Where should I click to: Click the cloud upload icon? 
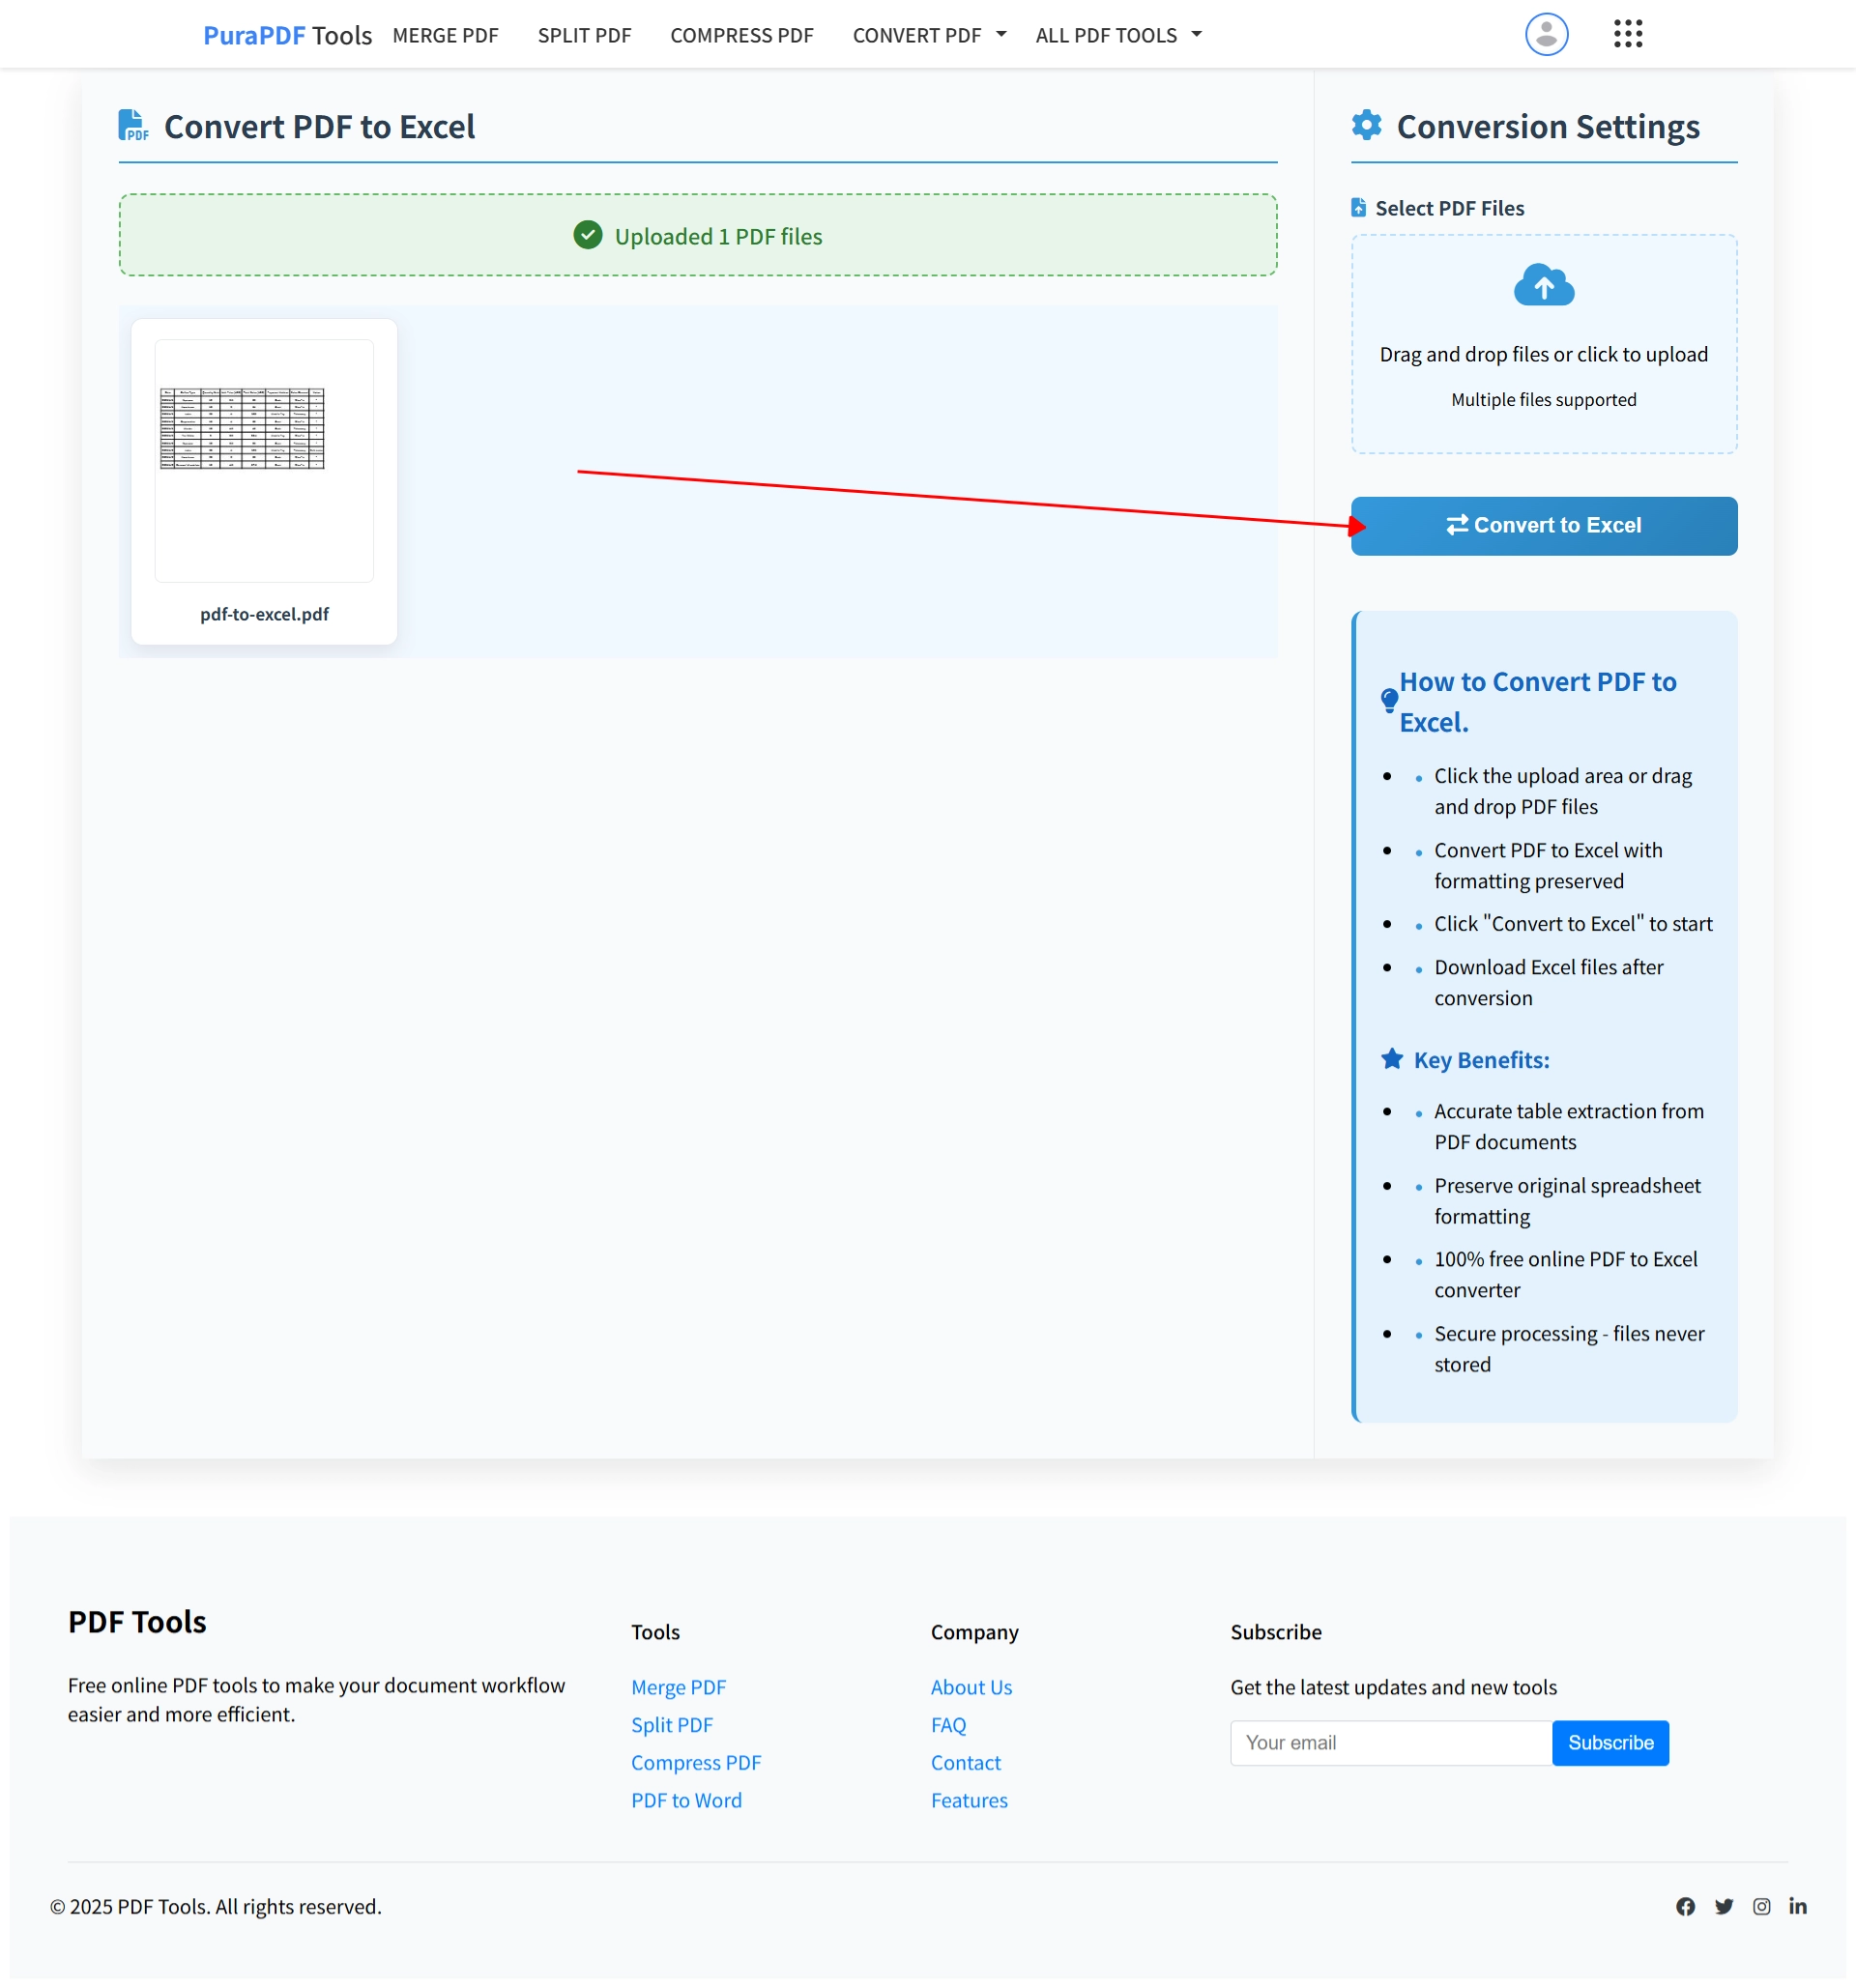pos(1543,286)
